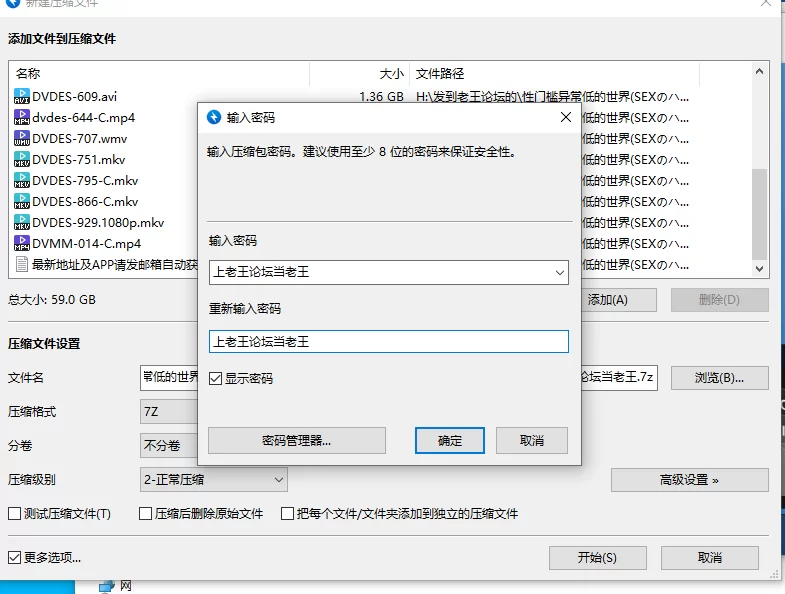Select the DVDES-929.1080p.mkv file name
Screen dimensions: 785x594
pos(98,223)
